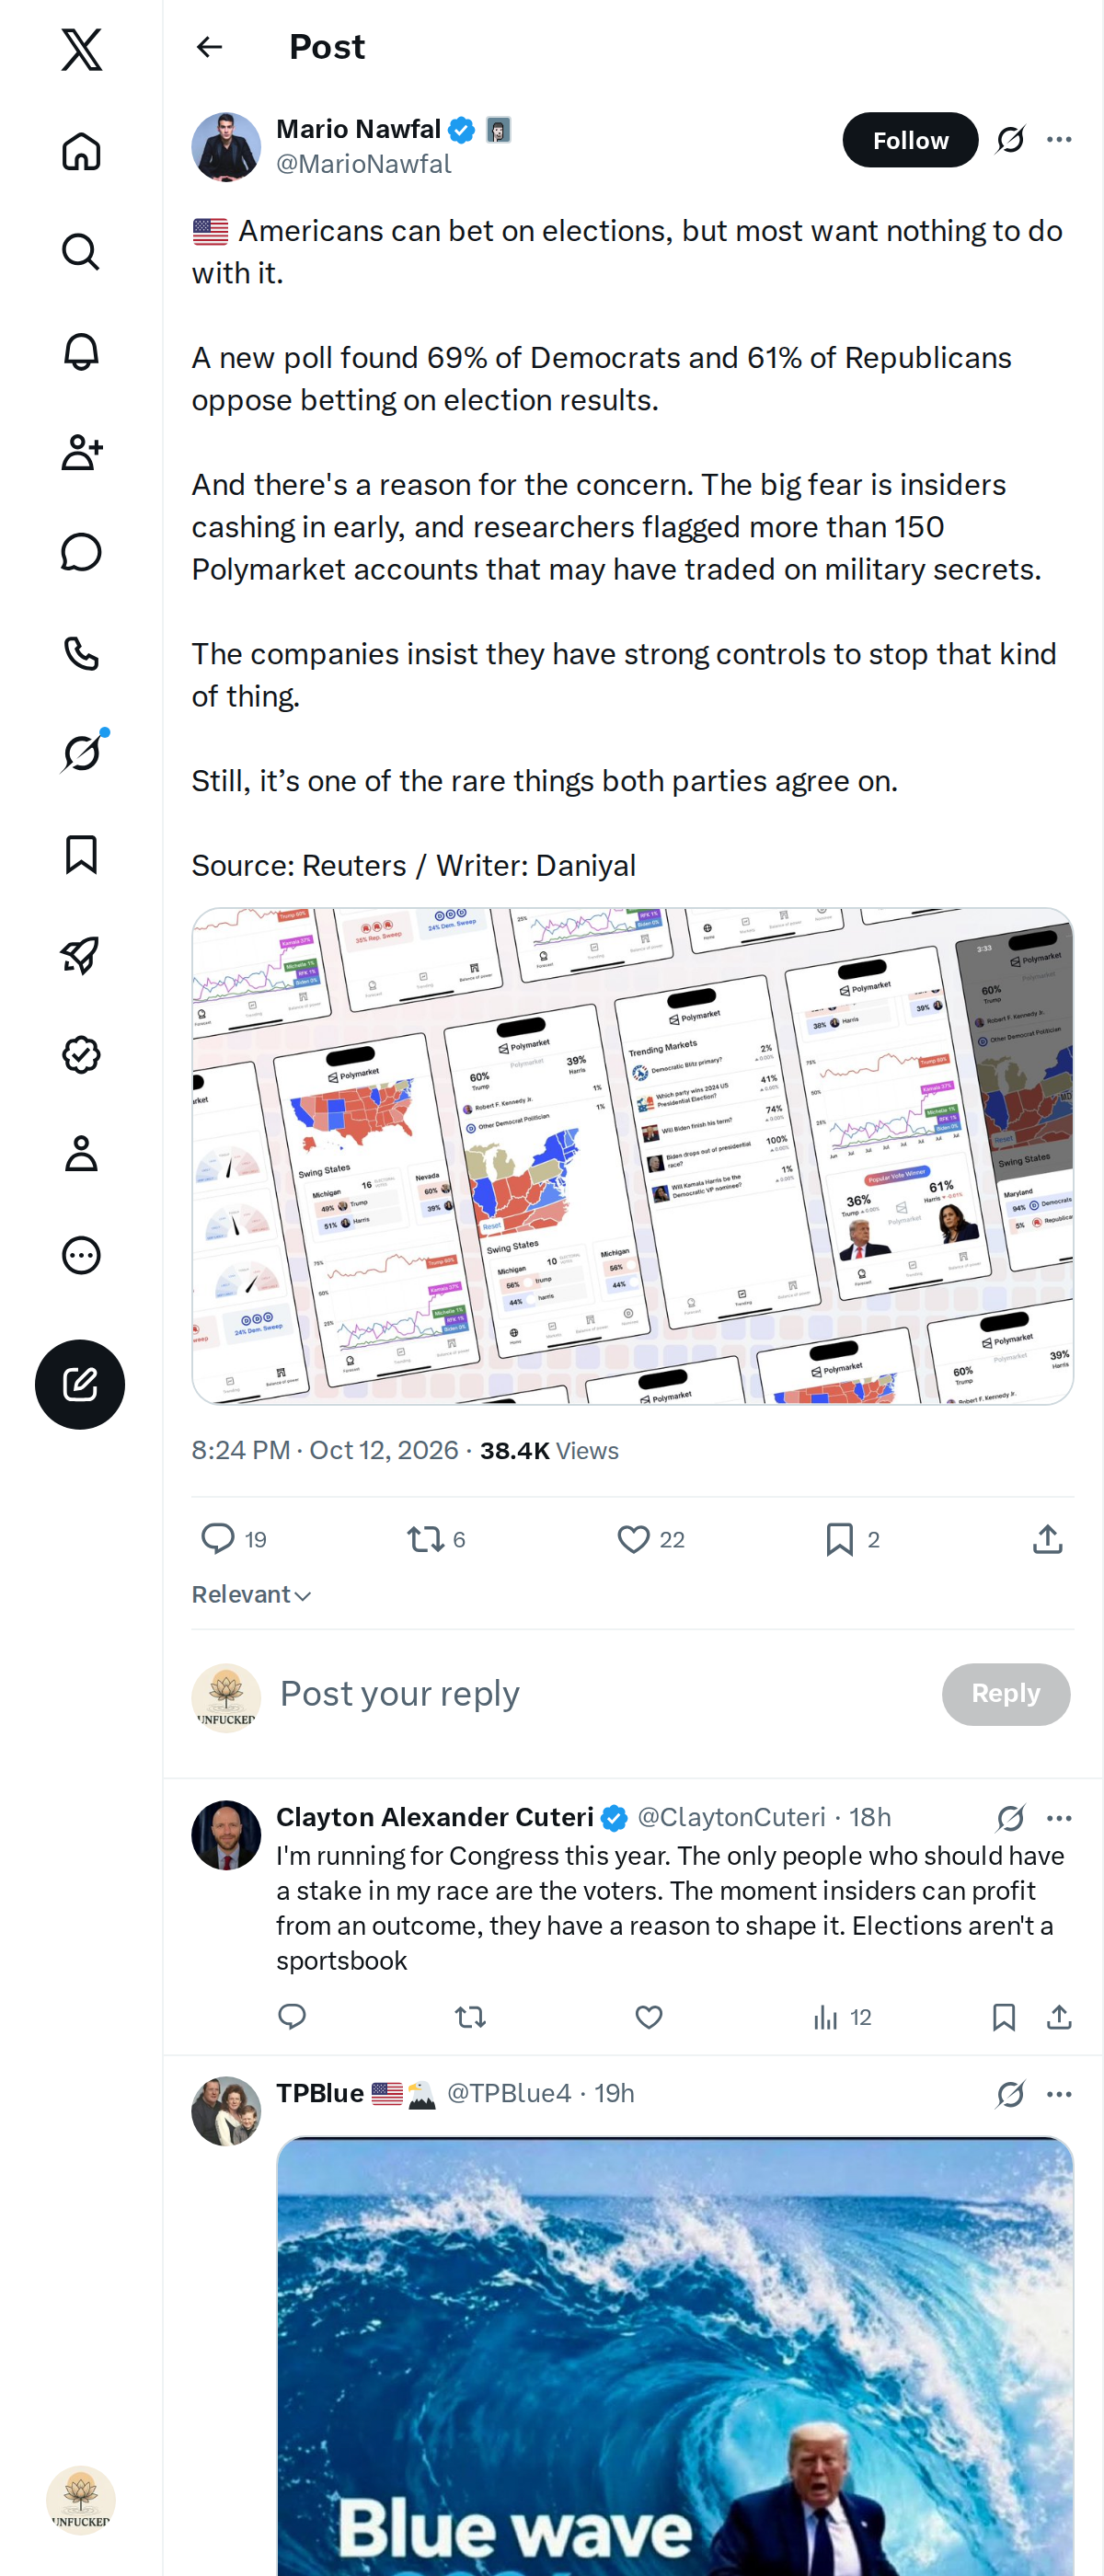Open Bookmarks in sidebar
The image size is (1104, 2576).
click(x=81, y=854)
